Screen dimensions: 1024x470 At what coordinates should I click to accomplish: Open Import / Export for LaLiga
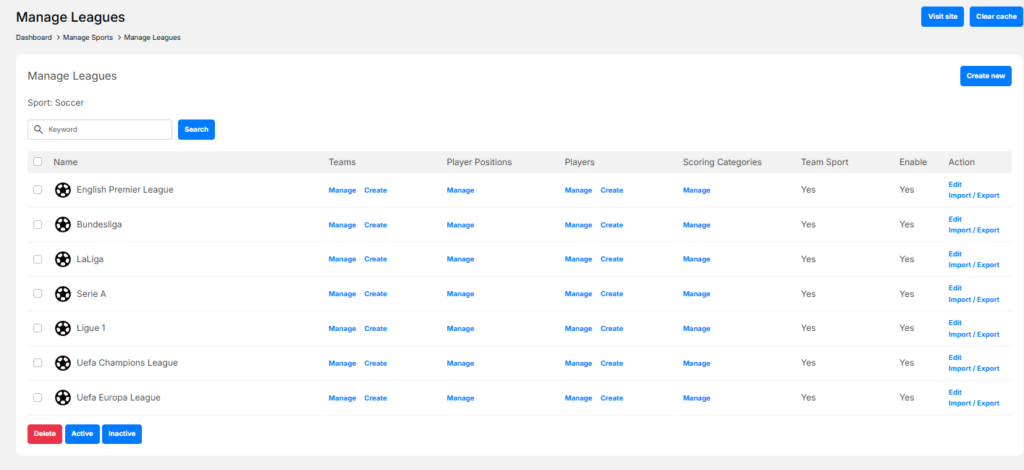(973, 265)
